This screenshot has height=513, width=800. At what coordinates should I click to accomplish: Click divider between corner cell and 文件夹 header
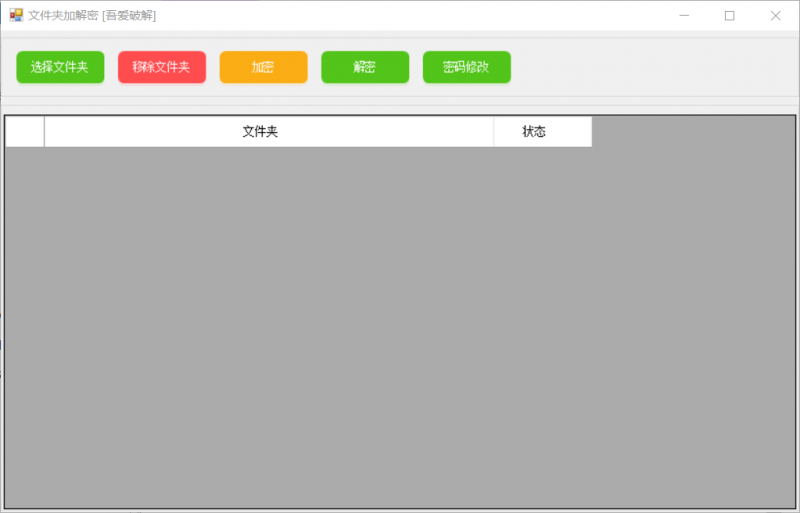(44, 132)
